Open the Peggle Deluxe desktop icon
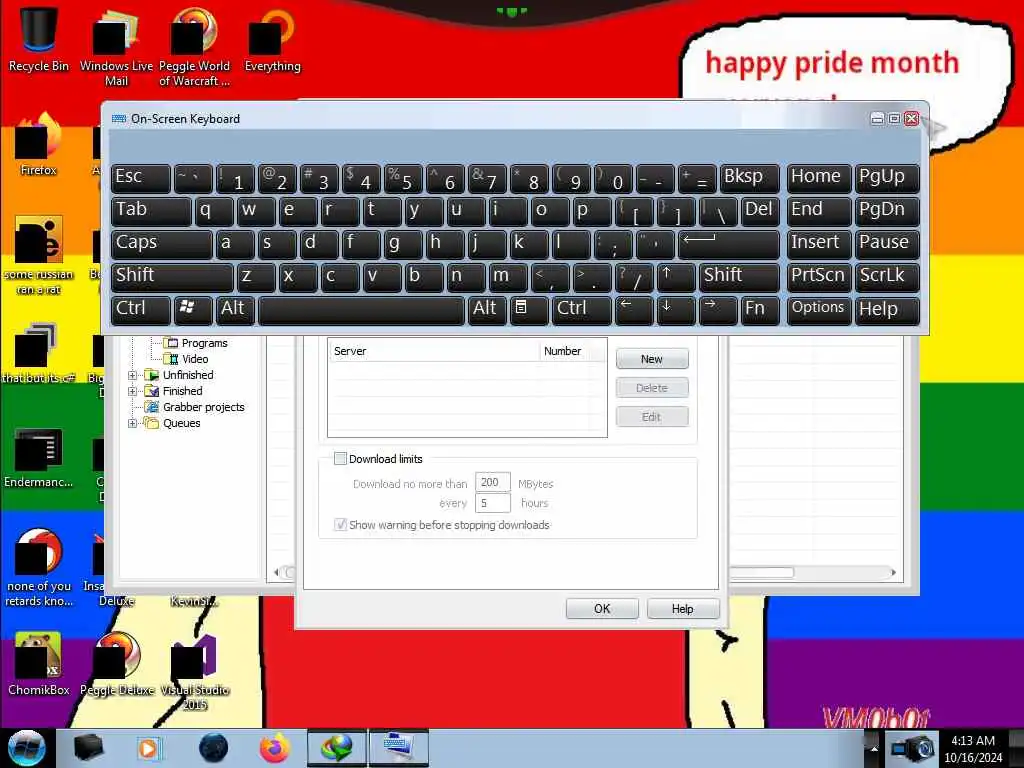This screenshot has height=768, width=1024. (x=116, y=663)
